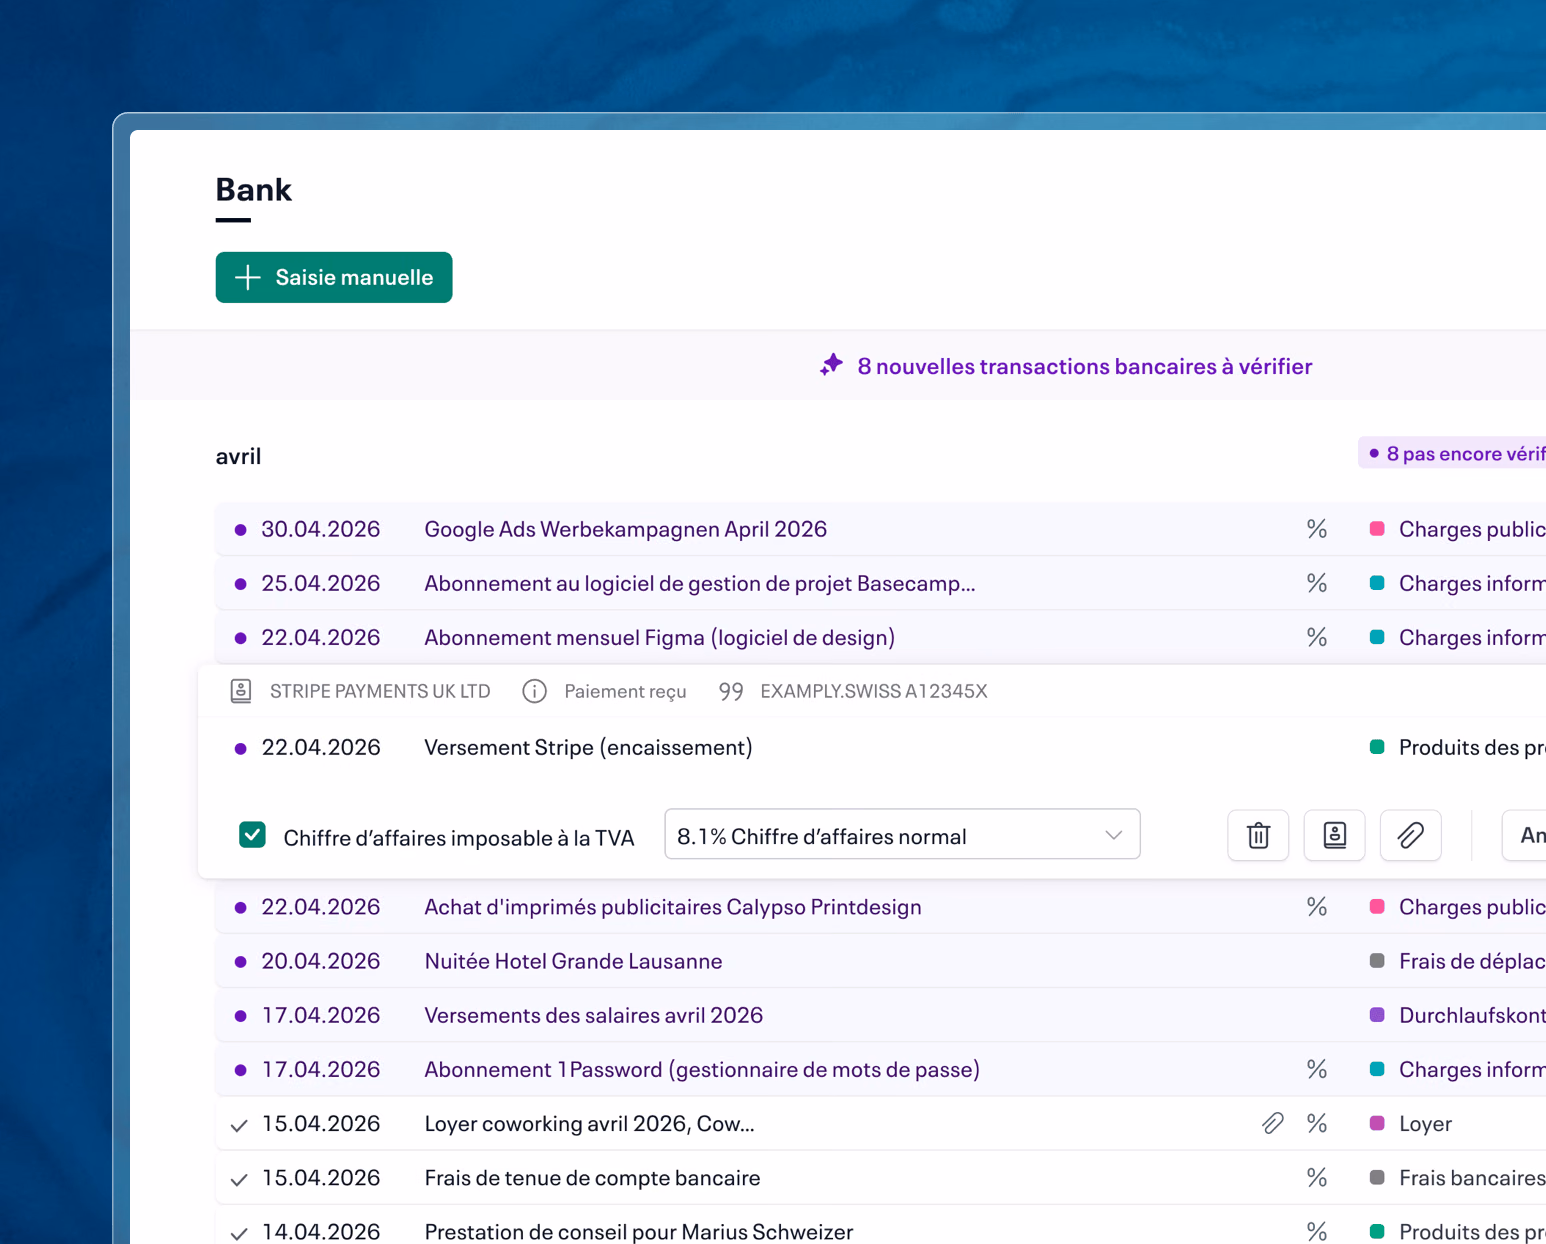The image size is (1546, 1244).
Task: Click the sparkle icon beside new transactions notice
Action: pyautogui.click(x=831, y=365)
